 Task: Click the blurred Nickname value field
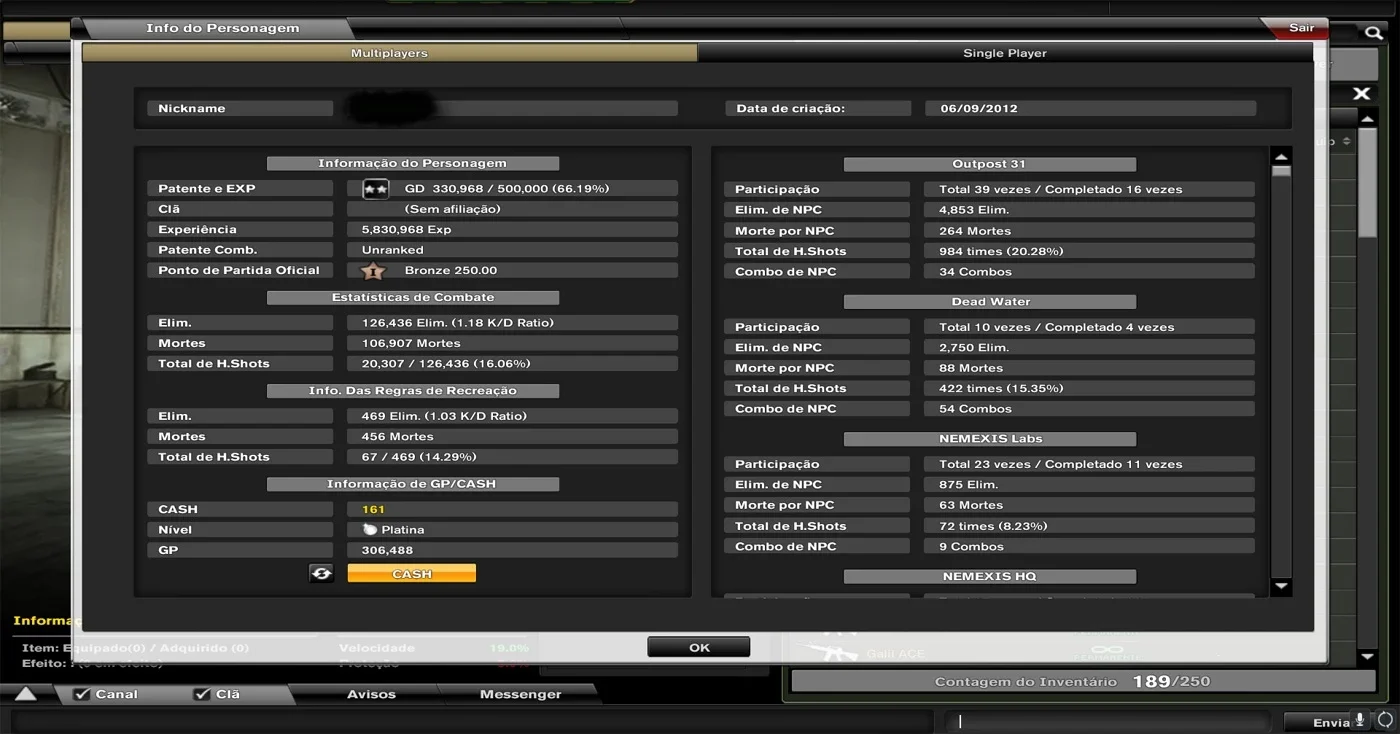[x=512, y=108]
